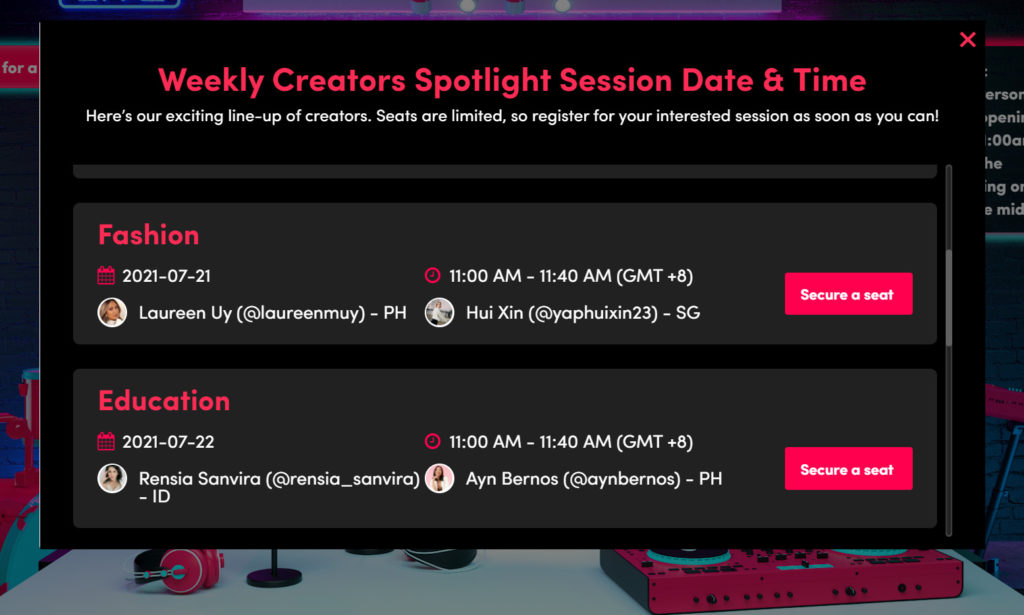Click the Education session clock icon
Image resolution: width=1024 pixels, height=615 pixels.
coord(432,442)
